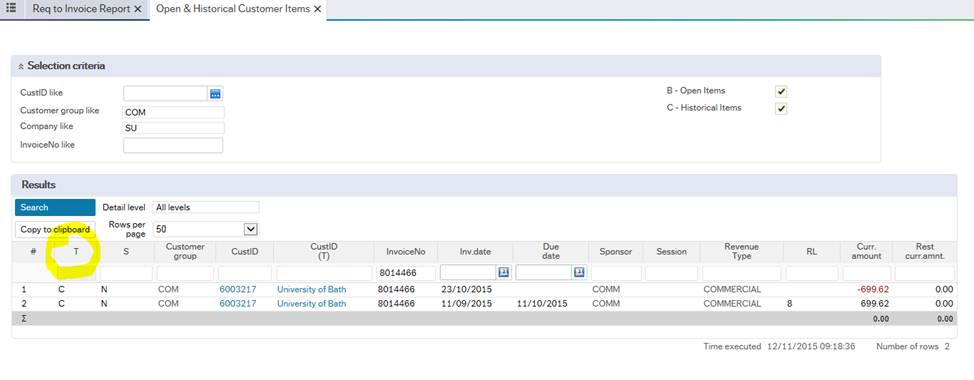The width and height of the screenshot is (974, 380).
Task: Close Open & Historical Customer Items tab
Action: [x=317, y=9]
